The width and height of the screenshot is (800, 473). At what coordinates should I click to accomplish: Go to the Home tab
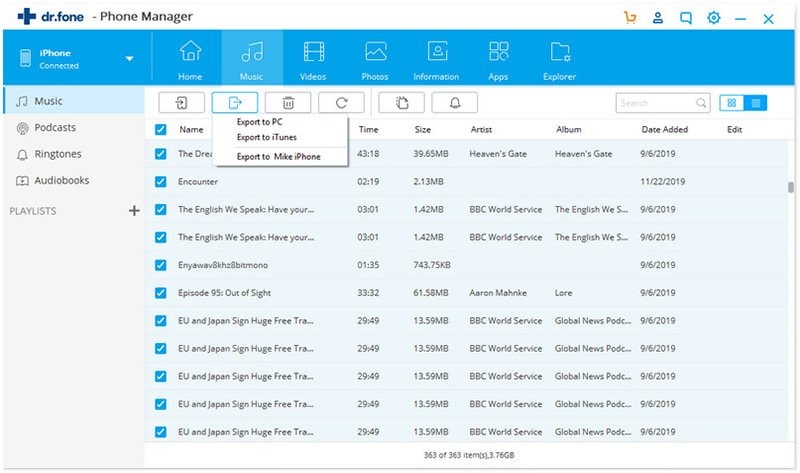point(190,58)
